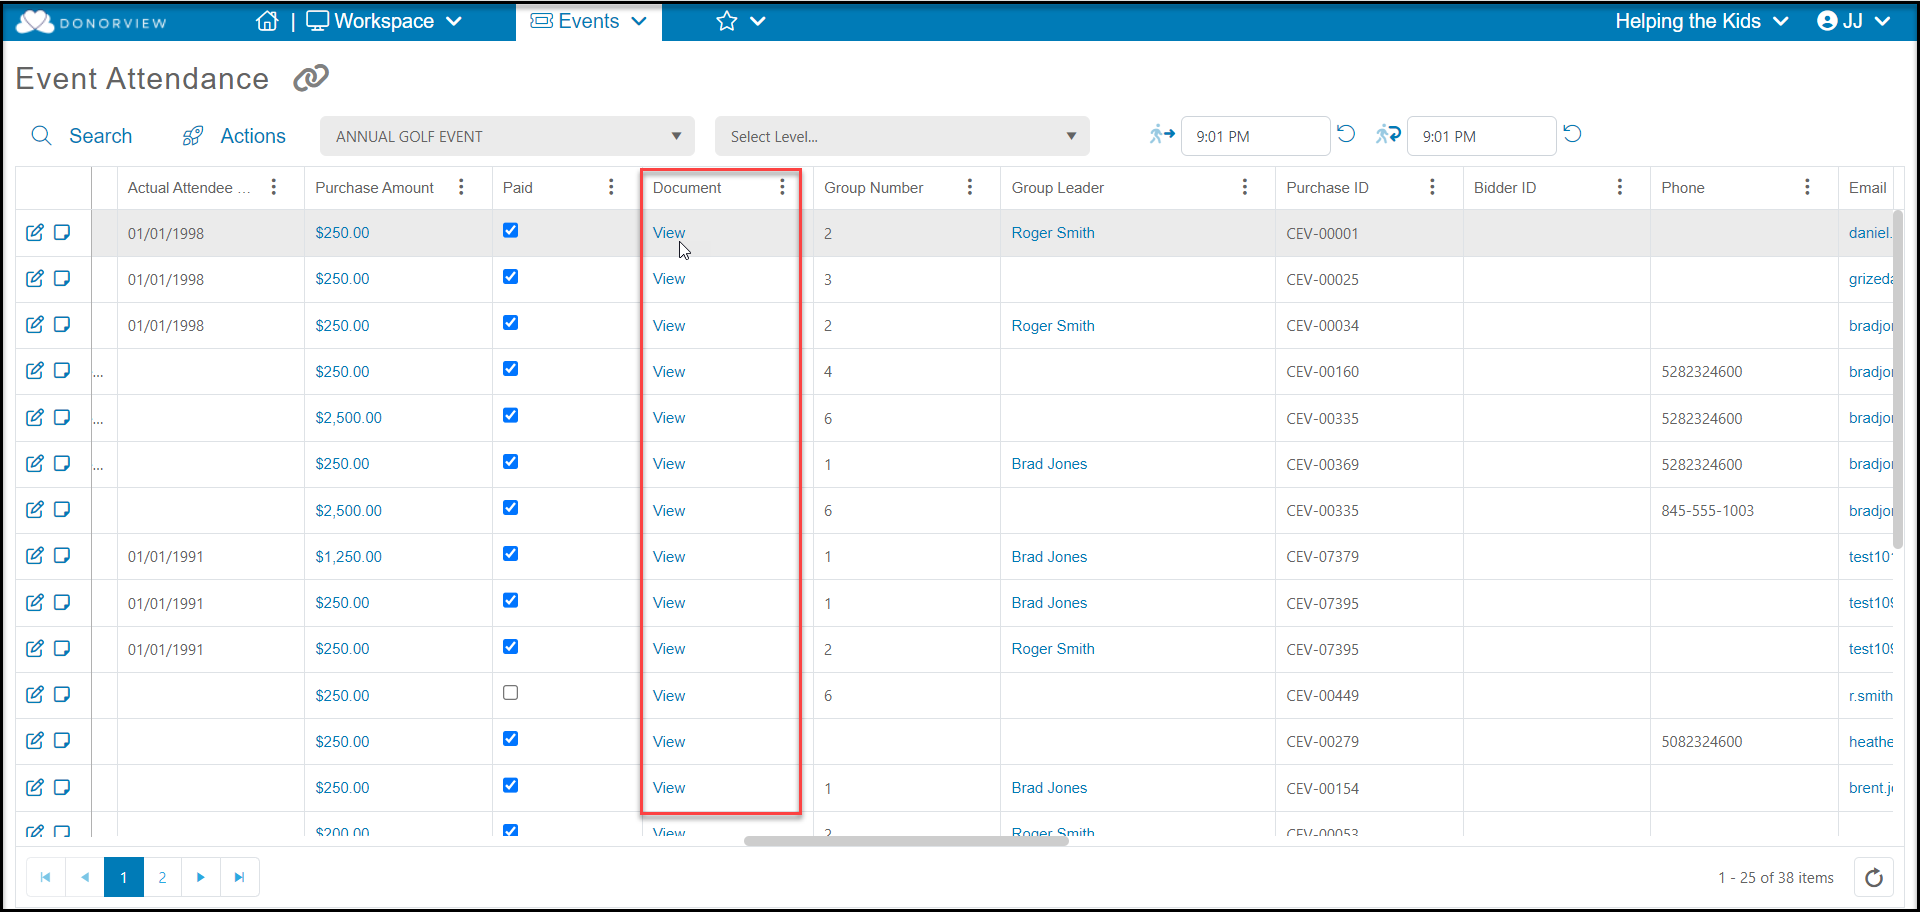This screenshot has width=1920, height=912.
Task: Click the Search magnifier icon
Action: (x=41, y=136)
